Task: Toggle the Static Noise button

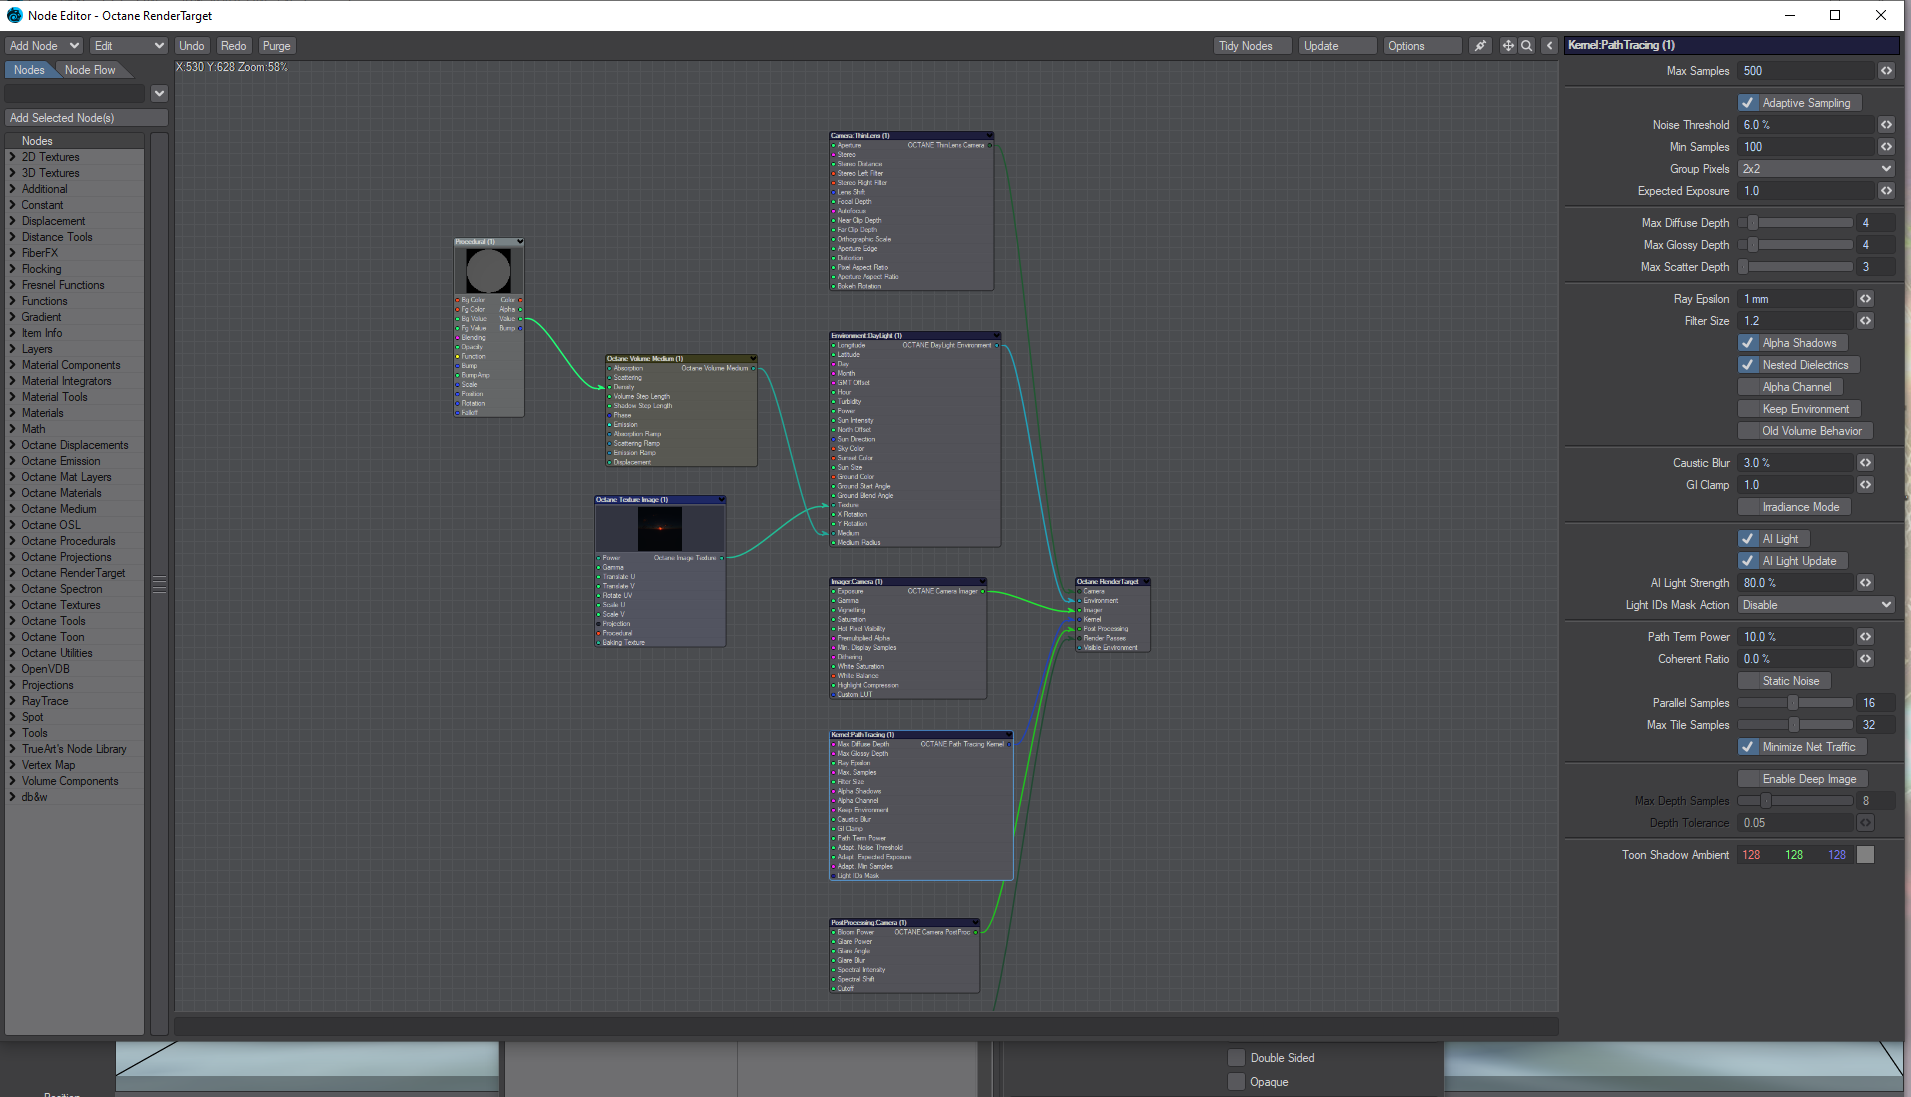Action: click(x=1784, y=681)
